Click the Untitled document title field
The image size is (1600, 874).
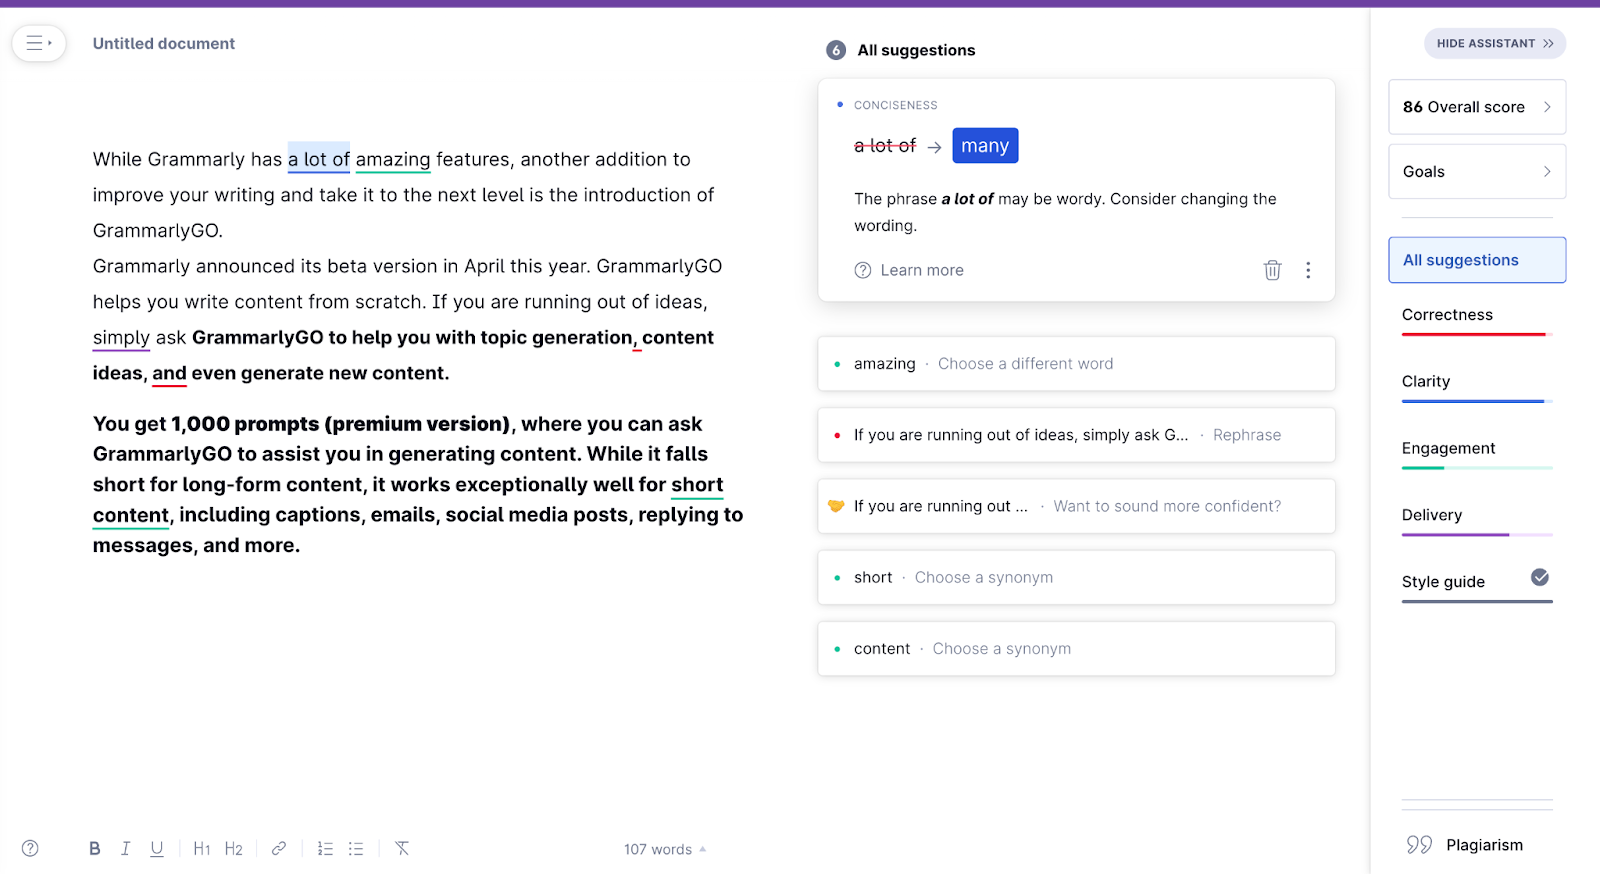click(x=164, y=43)
